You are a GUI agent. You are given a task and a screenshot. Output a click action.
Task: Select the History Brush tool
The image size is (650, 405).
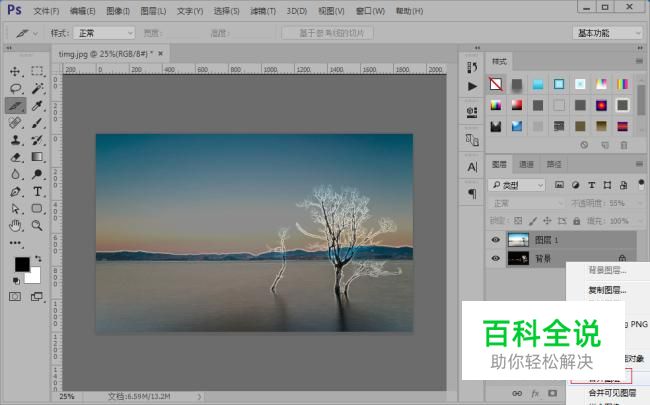point(37,140)
